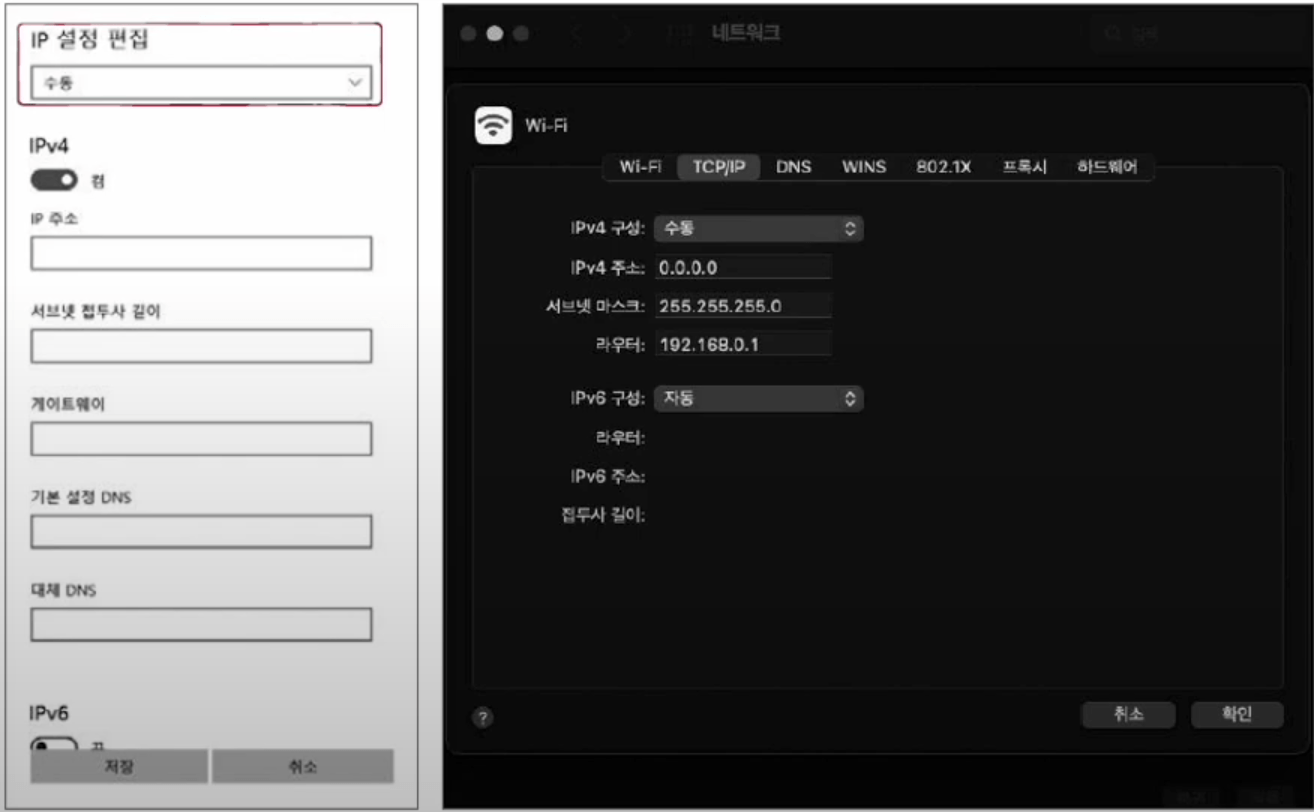The width and height of the screenshot is (1314, 812).
Task: Click the 서브넷 마스크 field showing 255.255.255.0
Action: click(743, 305)
